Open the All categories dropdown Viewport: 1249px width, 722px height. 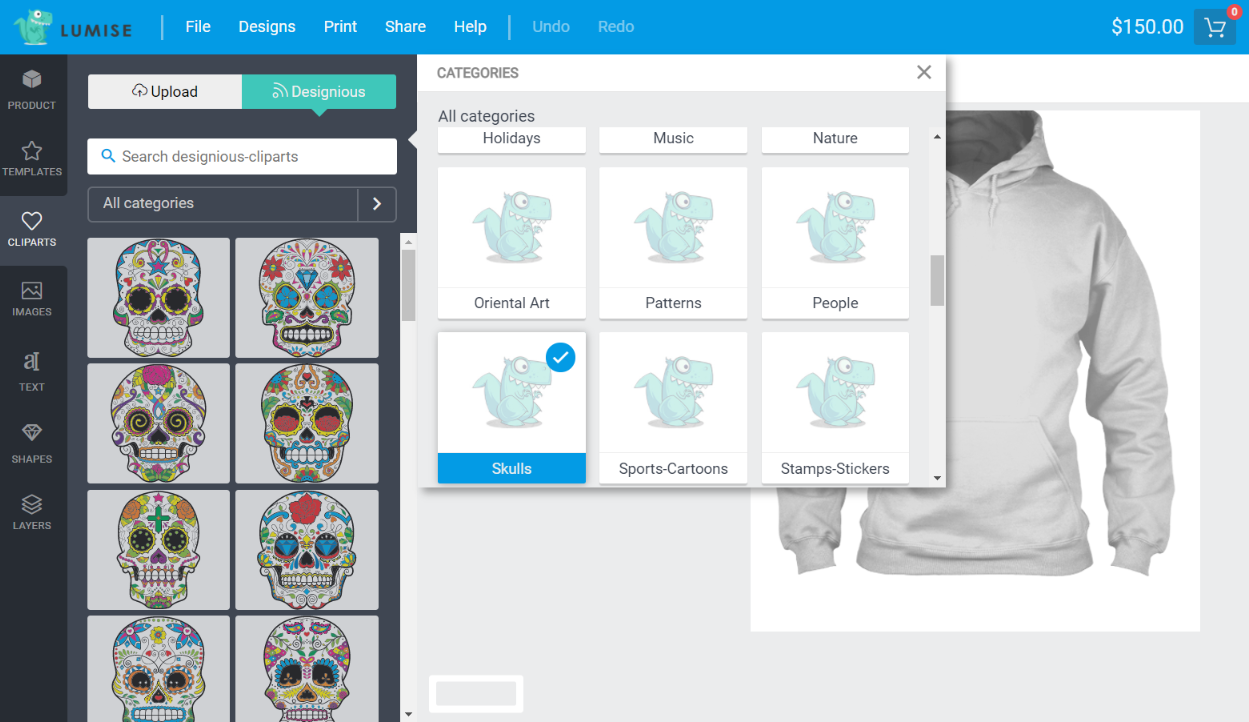(x=222, y=203)
